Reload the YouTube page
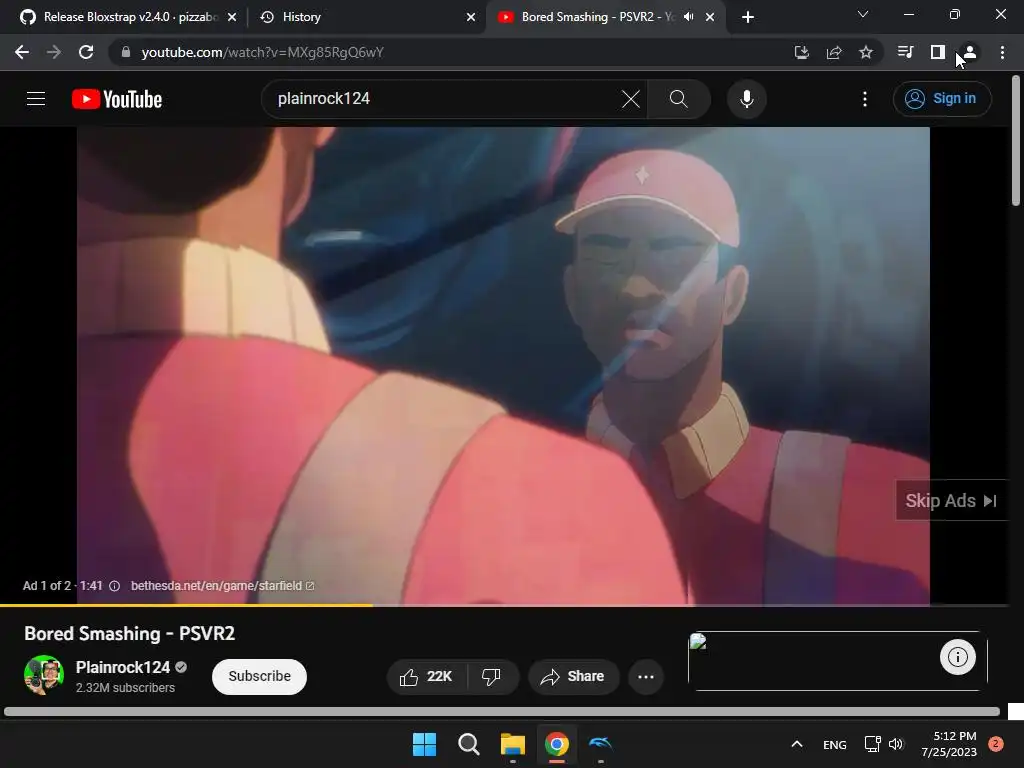Screen dimensions: 1024x768 tap(86, 52)
